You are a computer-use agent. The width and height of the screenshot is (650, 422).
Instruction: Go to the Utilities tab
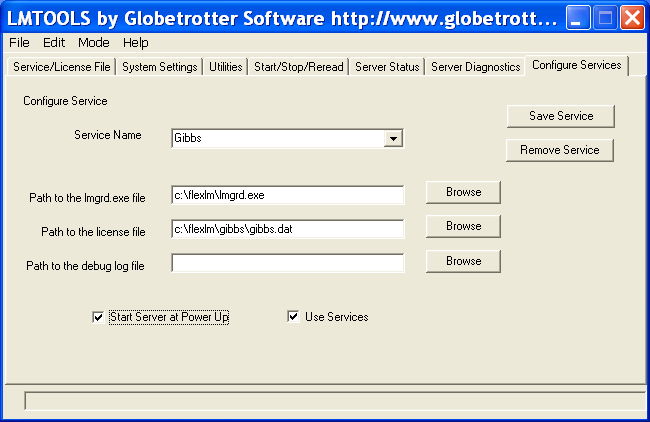click(226, 67)
